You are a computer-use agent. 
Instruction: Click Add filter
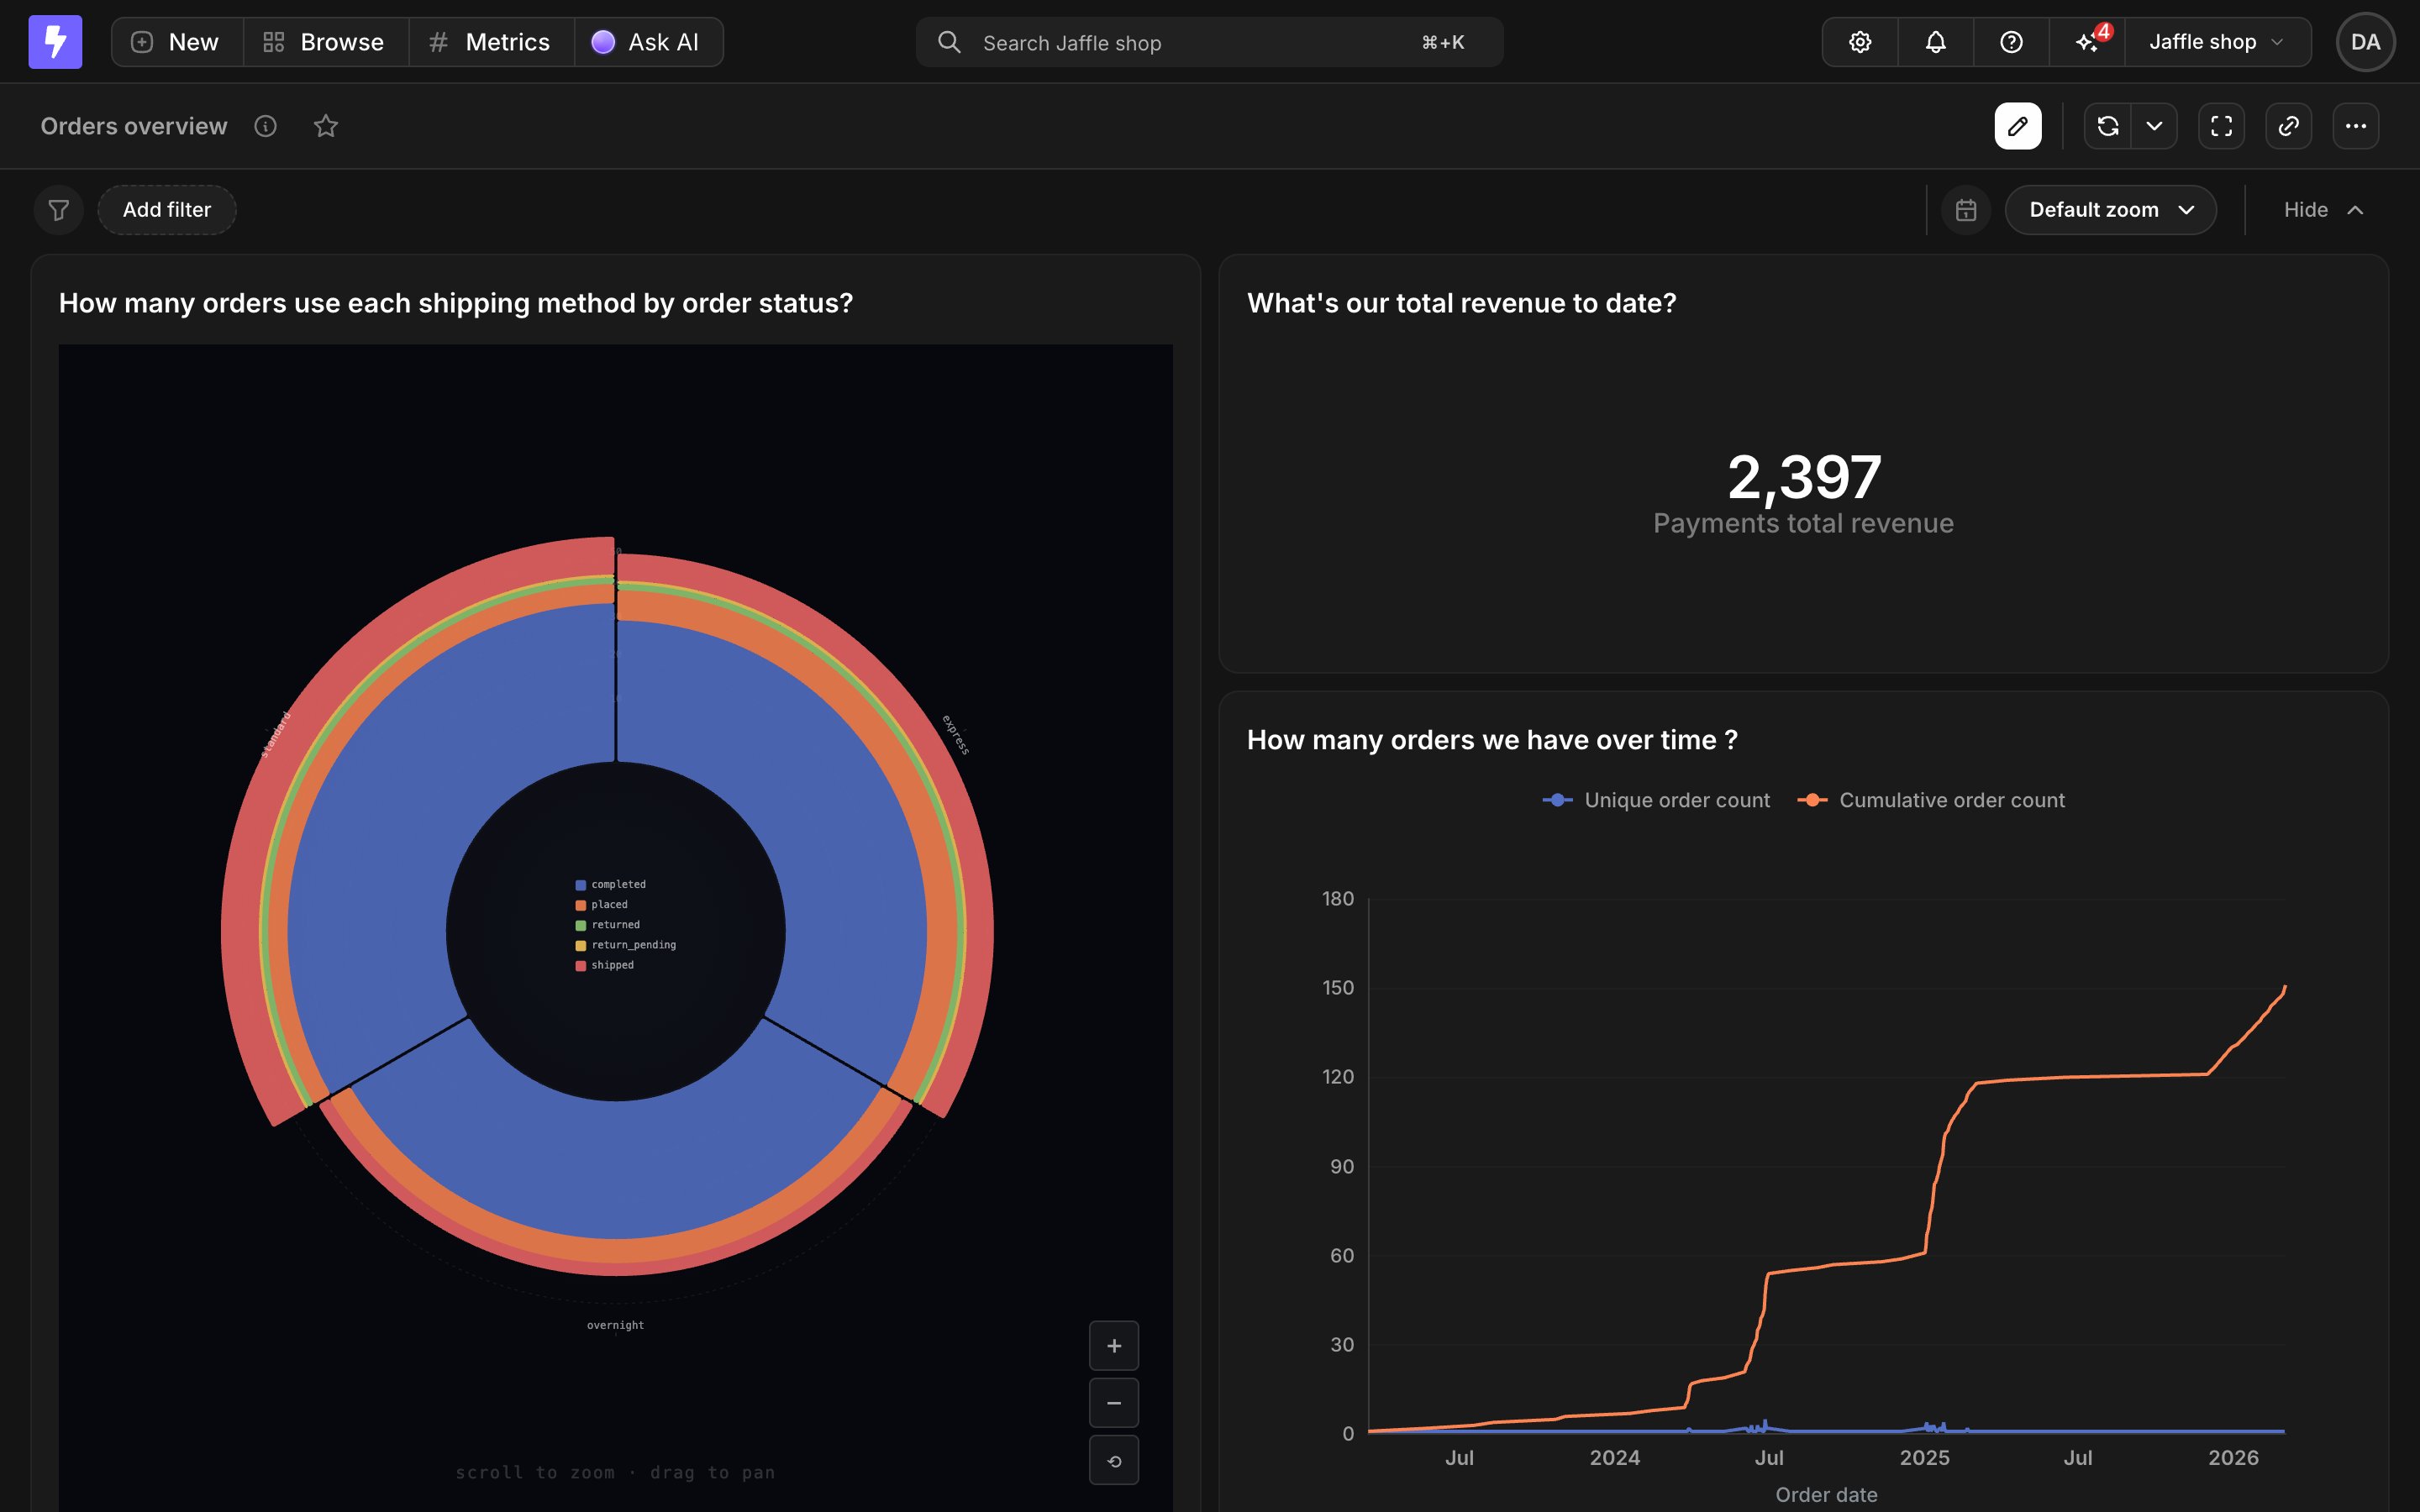coord(167,210)
